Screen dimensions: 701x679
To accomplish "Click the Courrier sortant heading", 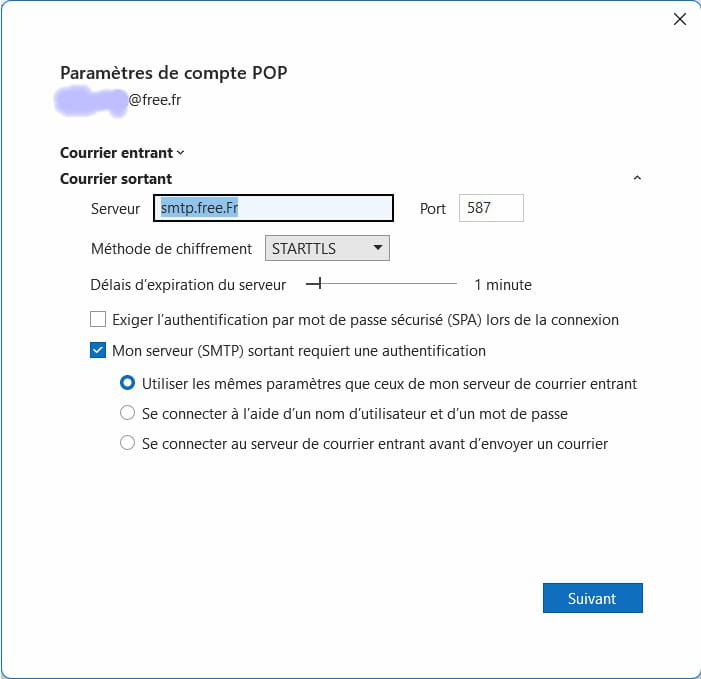I will (x=116, y=179).
